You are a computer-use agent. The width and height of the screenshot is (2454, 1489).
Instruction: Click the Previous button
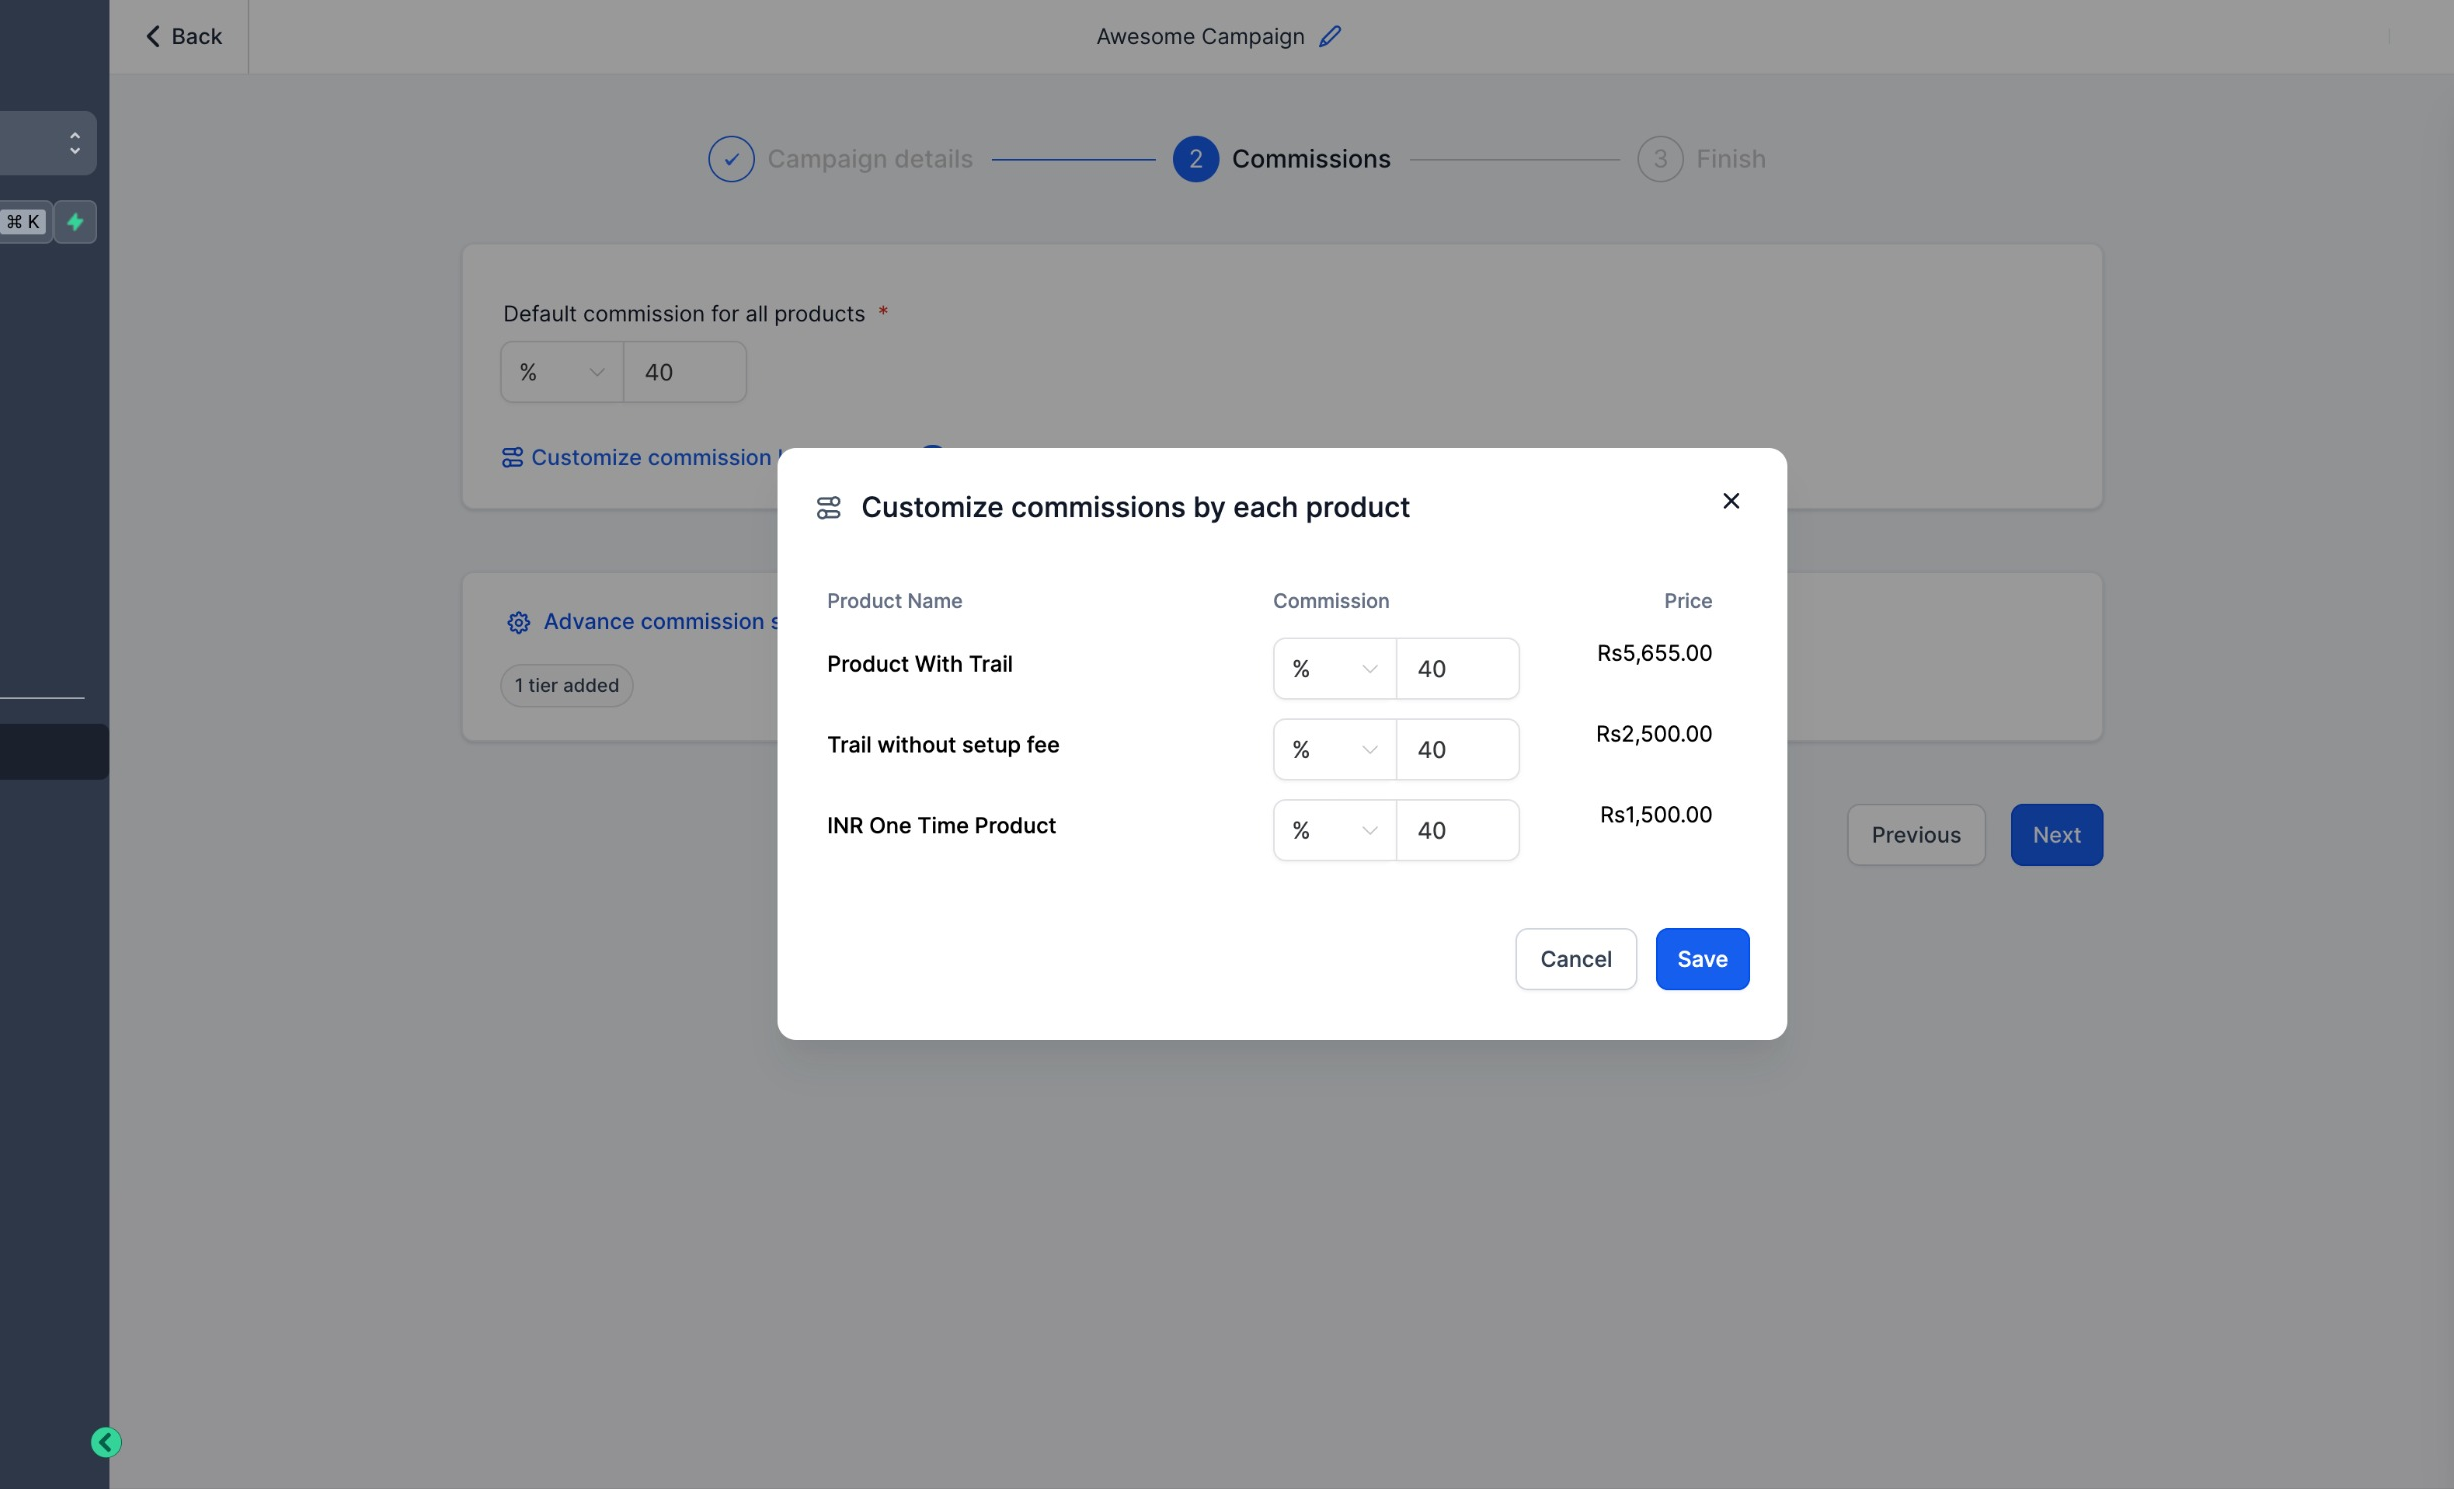click(x=1916, y=835)
